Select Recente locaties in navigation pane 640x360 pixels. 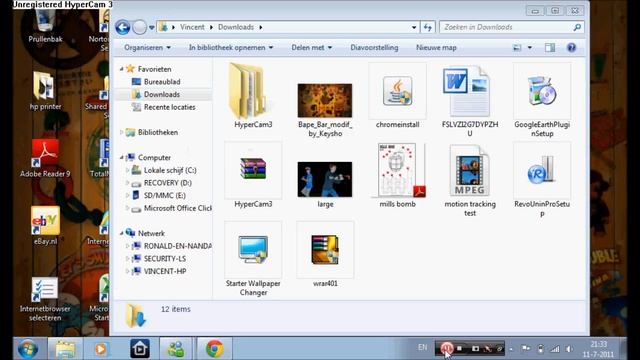(x=169, y=107)
